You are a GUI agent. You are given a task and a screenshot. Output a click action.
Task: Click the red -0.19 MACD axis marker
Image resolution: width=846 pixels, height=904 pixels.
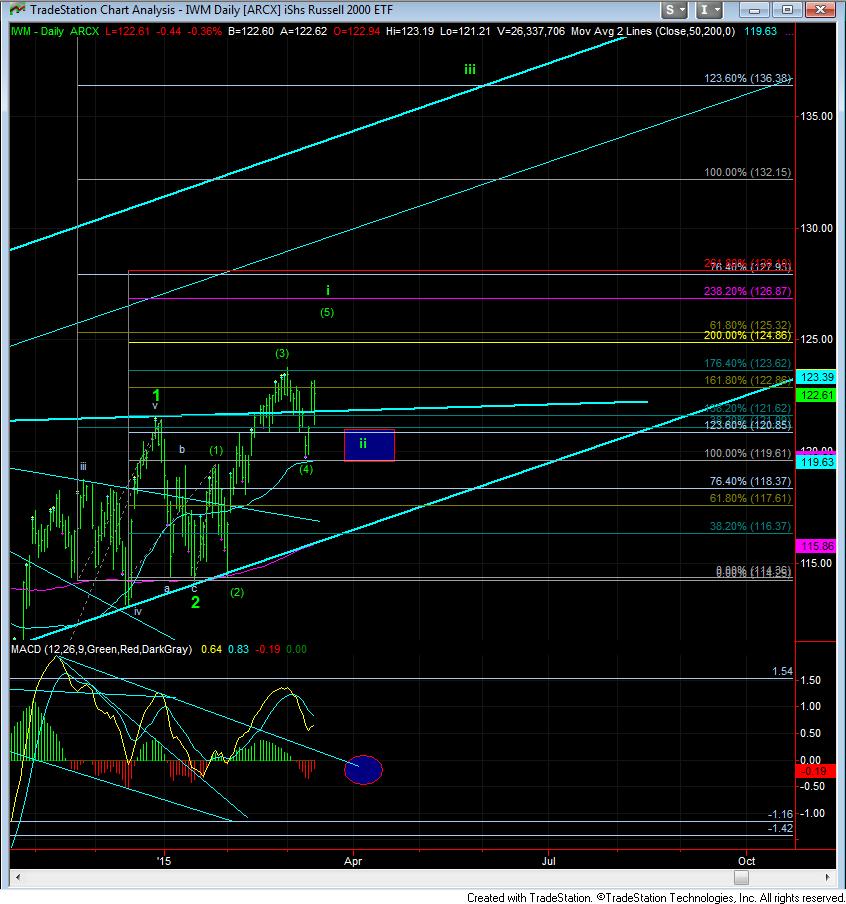tap(815, 771)
